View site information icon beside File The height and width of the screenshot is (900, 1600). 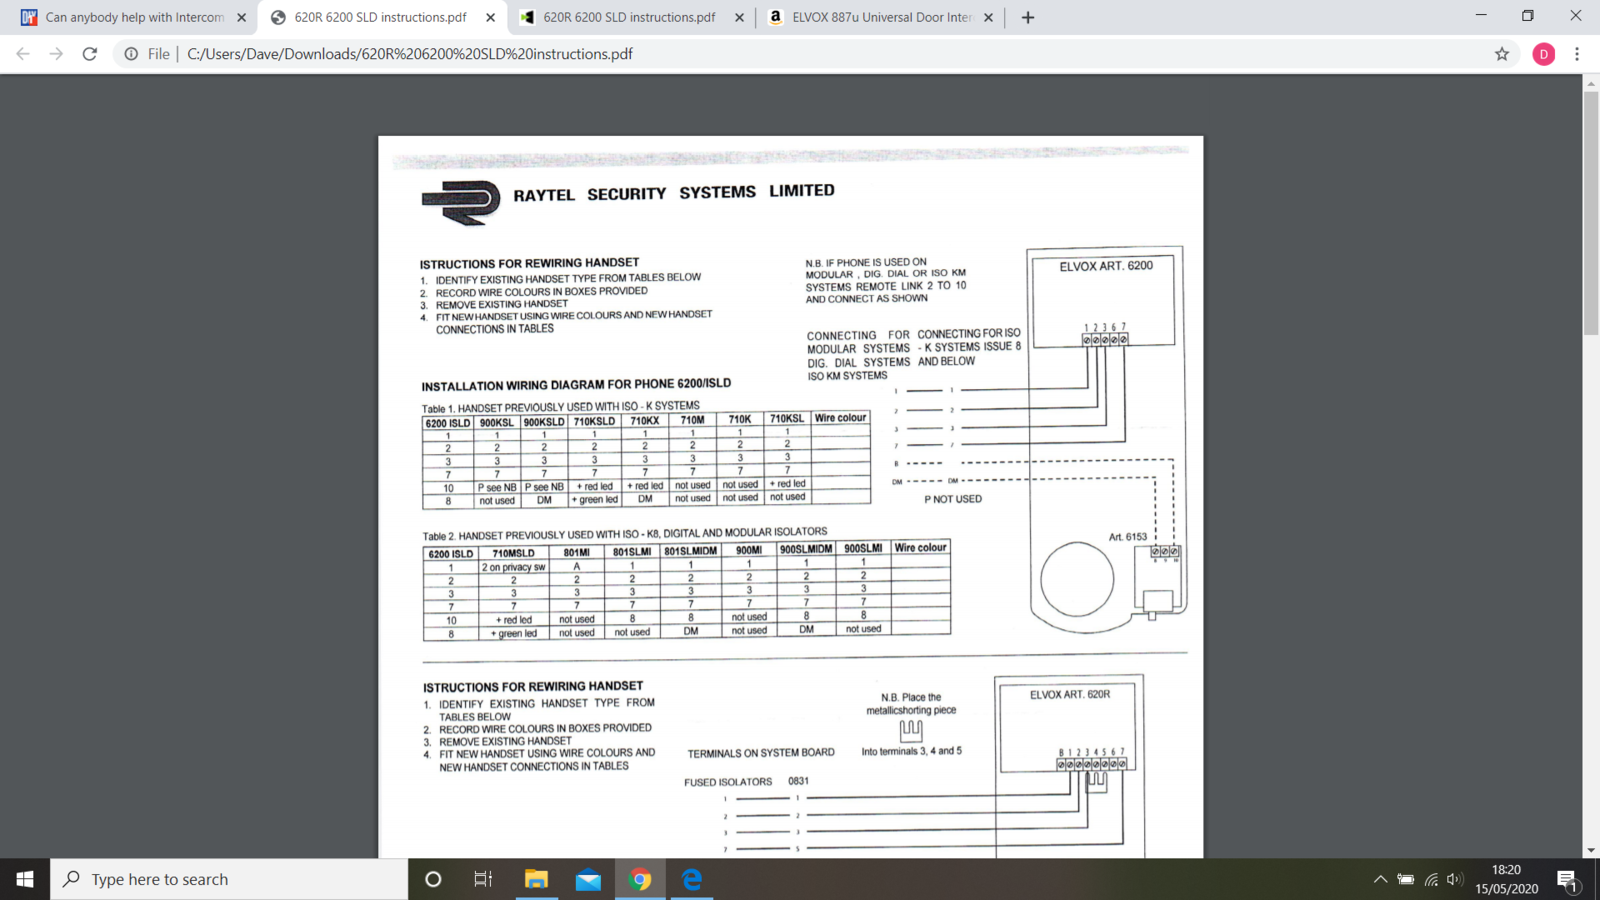pyautogui.click(x=131, y=54)
